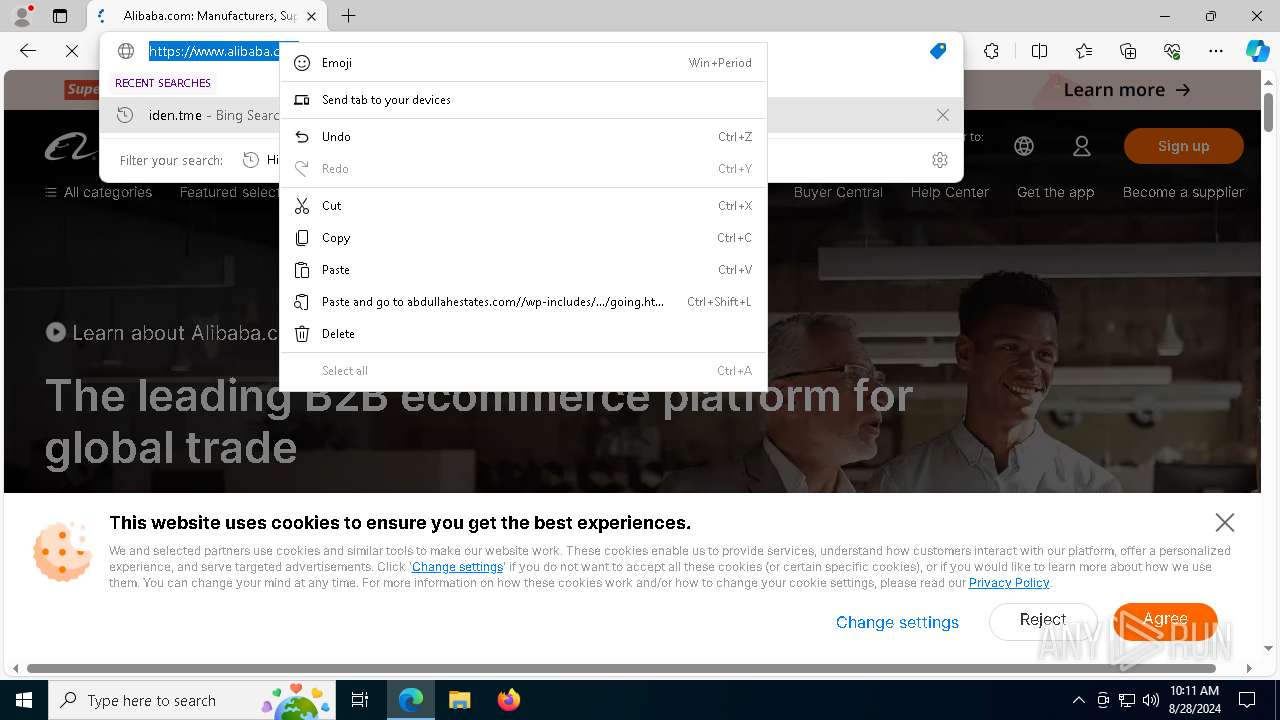Open the Windows Start menu
Screen dimensions: 1280x720
click(x=24, y=700)
